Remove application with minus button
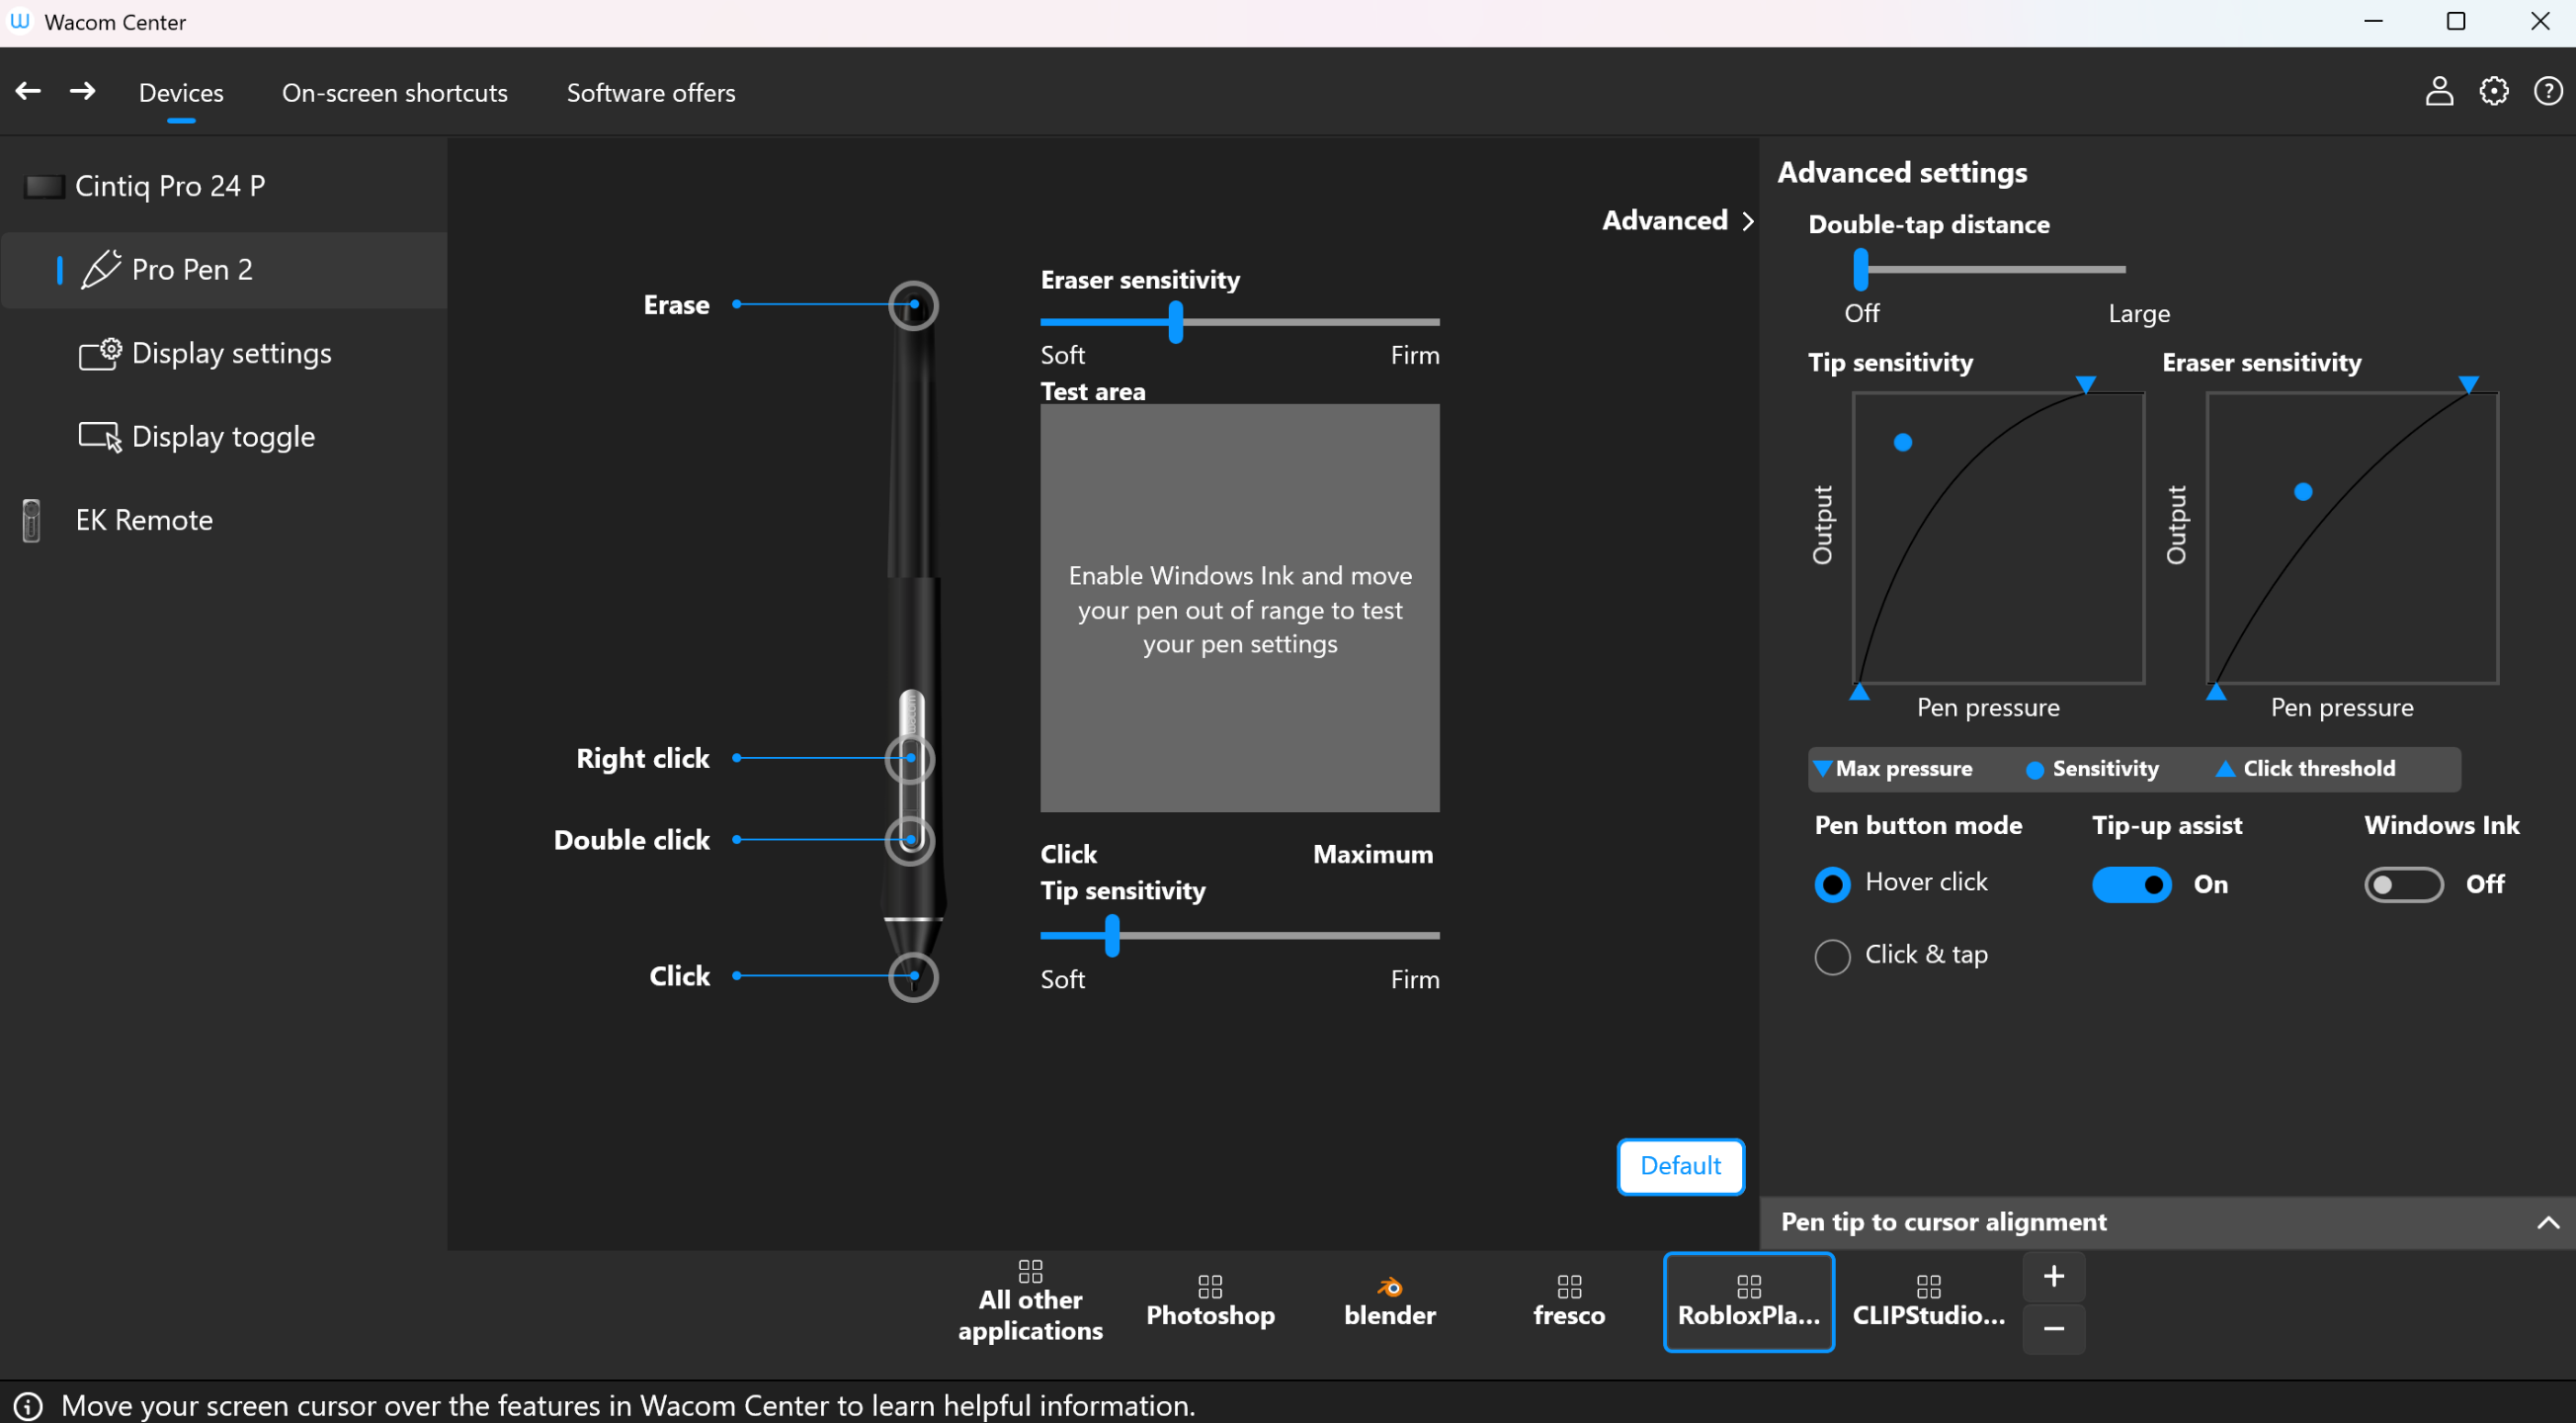 coord(2053,1328)
